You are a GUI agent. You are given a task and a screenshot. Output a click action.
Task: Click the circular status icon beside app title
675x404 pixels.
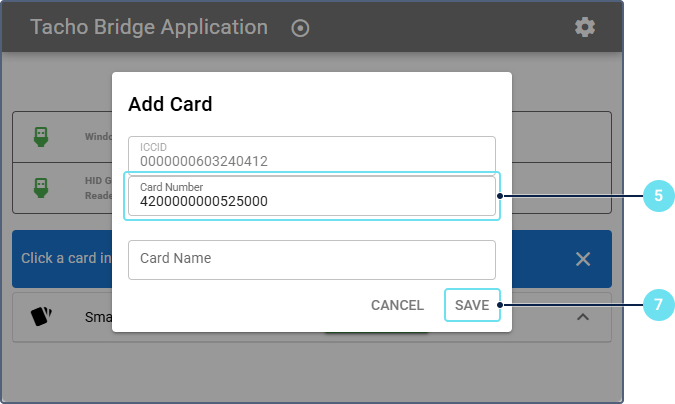(300, 28)
